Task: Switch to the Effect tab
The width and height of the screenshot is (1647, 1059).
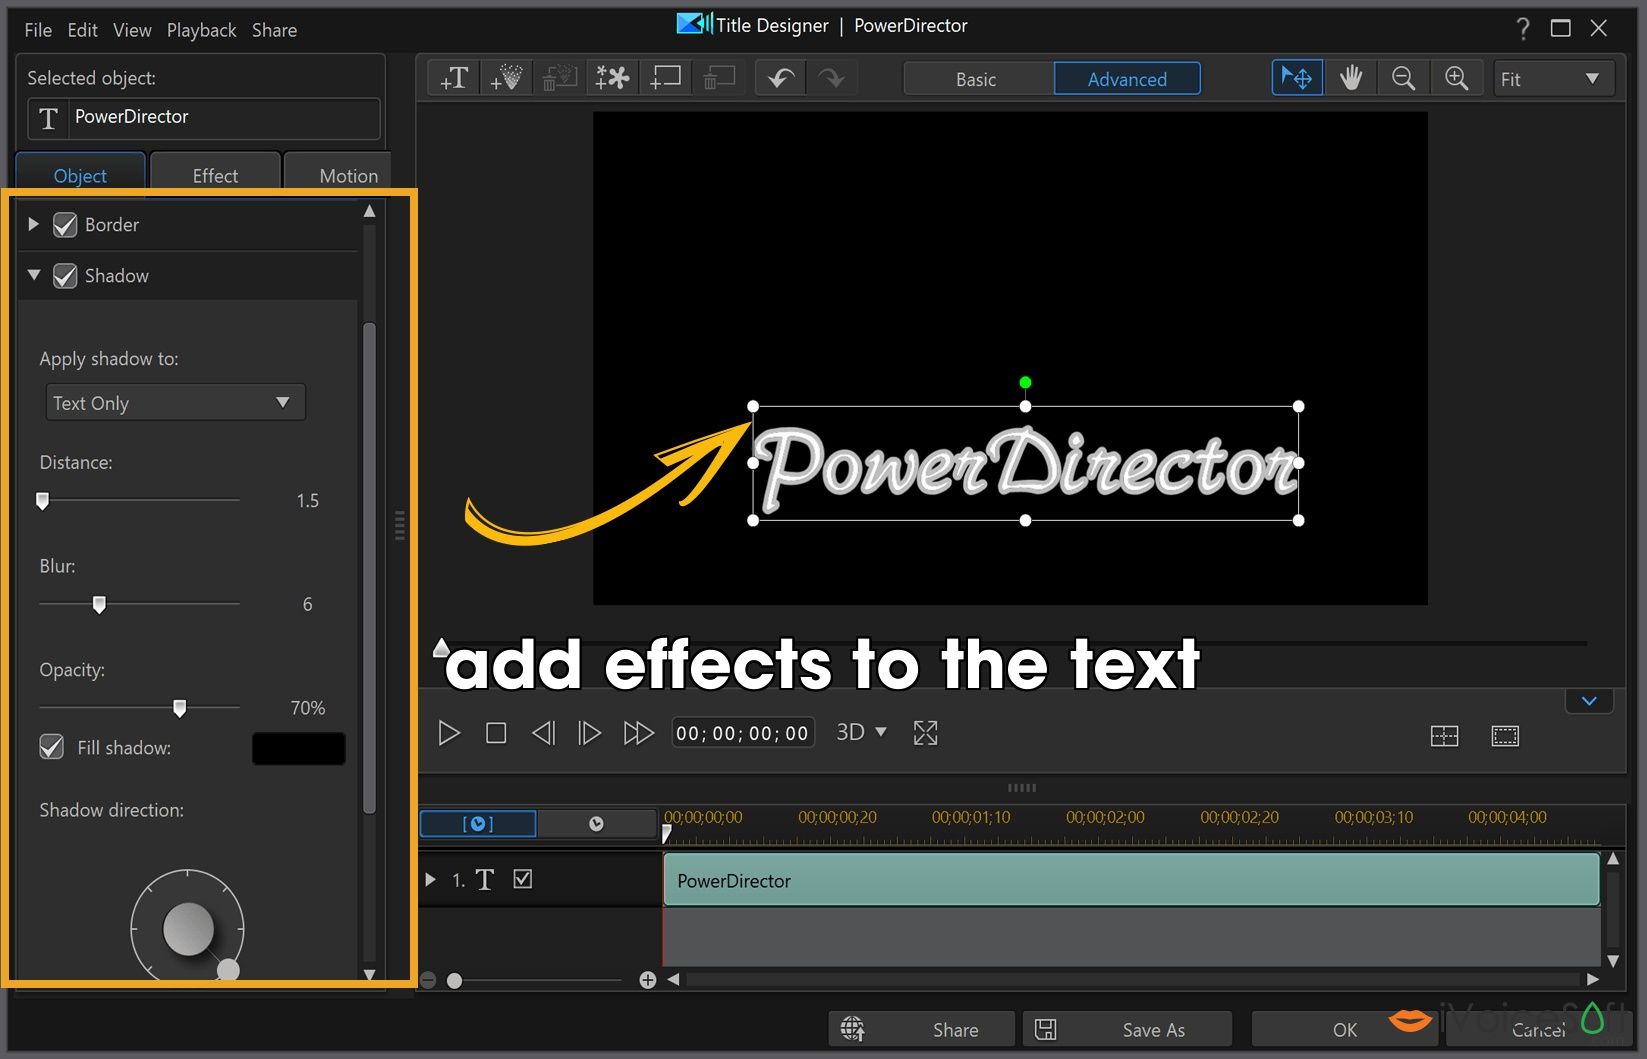Action: [x=215, y=175]
